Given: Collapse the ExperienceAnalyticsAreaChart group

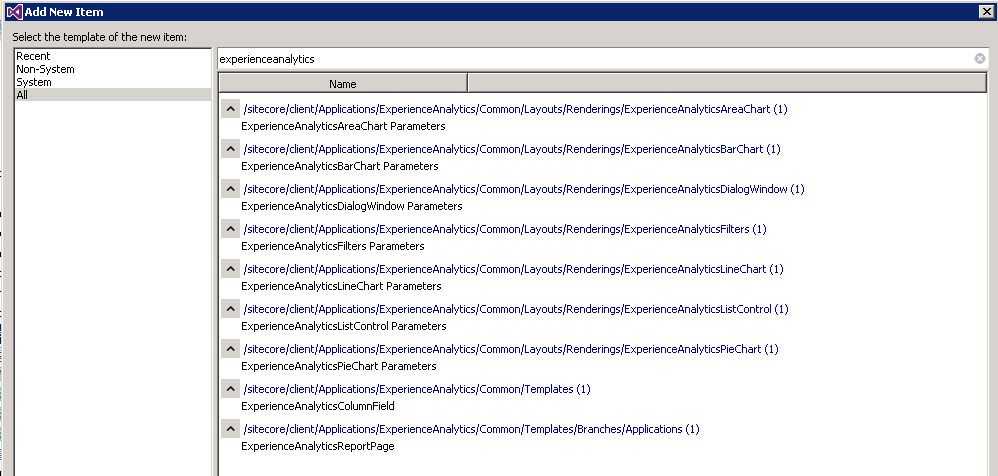Looking at the screenshot, I should click(230, 109).
